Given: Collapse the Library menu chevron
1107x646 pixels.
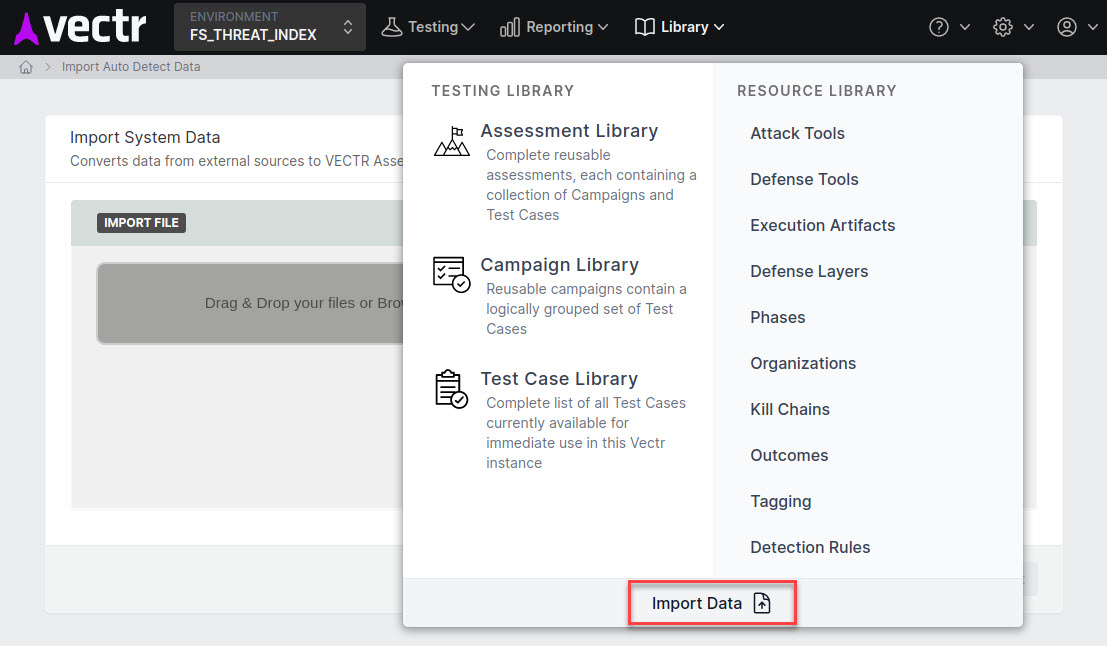Looking at the screenshot, I should [719, 27].
